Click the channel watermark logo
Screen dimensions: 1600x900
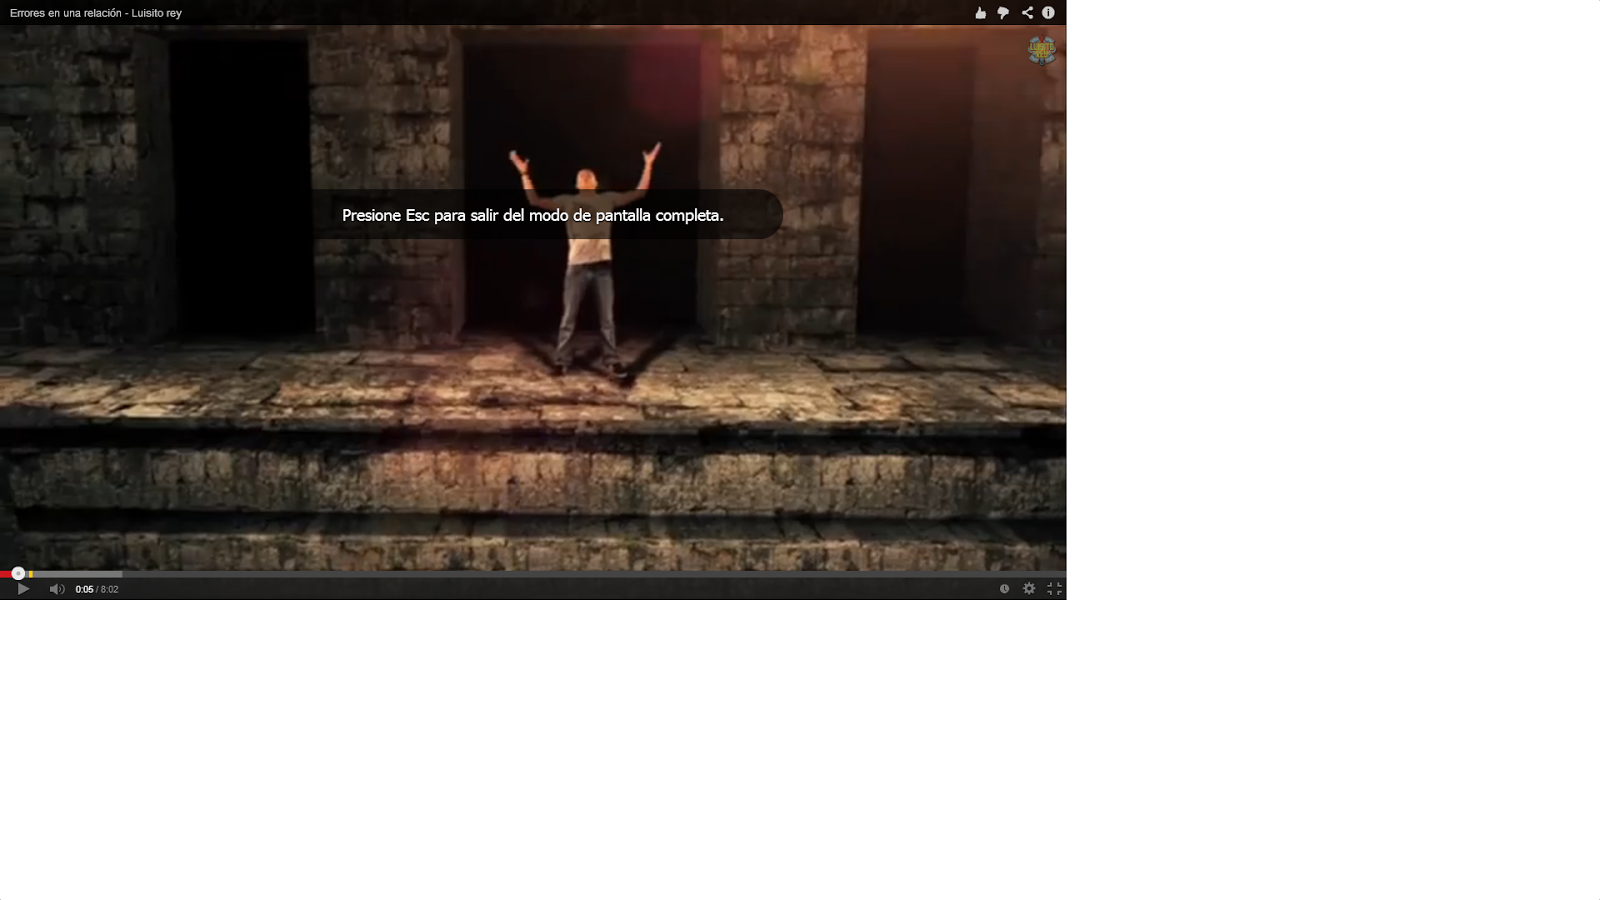(1042, 50)
